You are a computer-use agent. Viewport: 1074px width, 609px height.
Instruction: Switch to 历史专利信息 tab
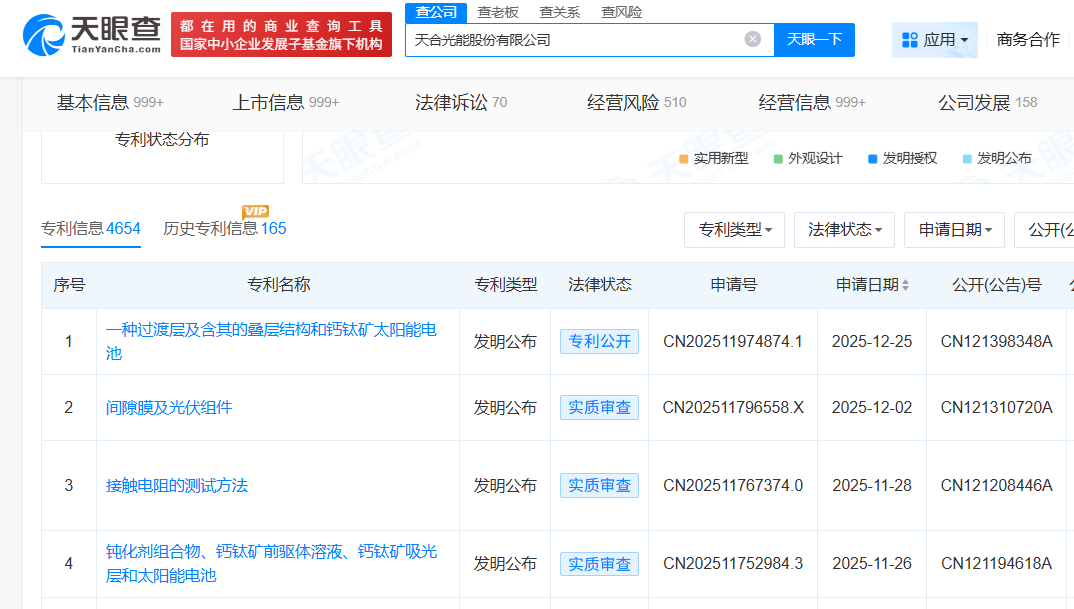[x=224, y=228]
